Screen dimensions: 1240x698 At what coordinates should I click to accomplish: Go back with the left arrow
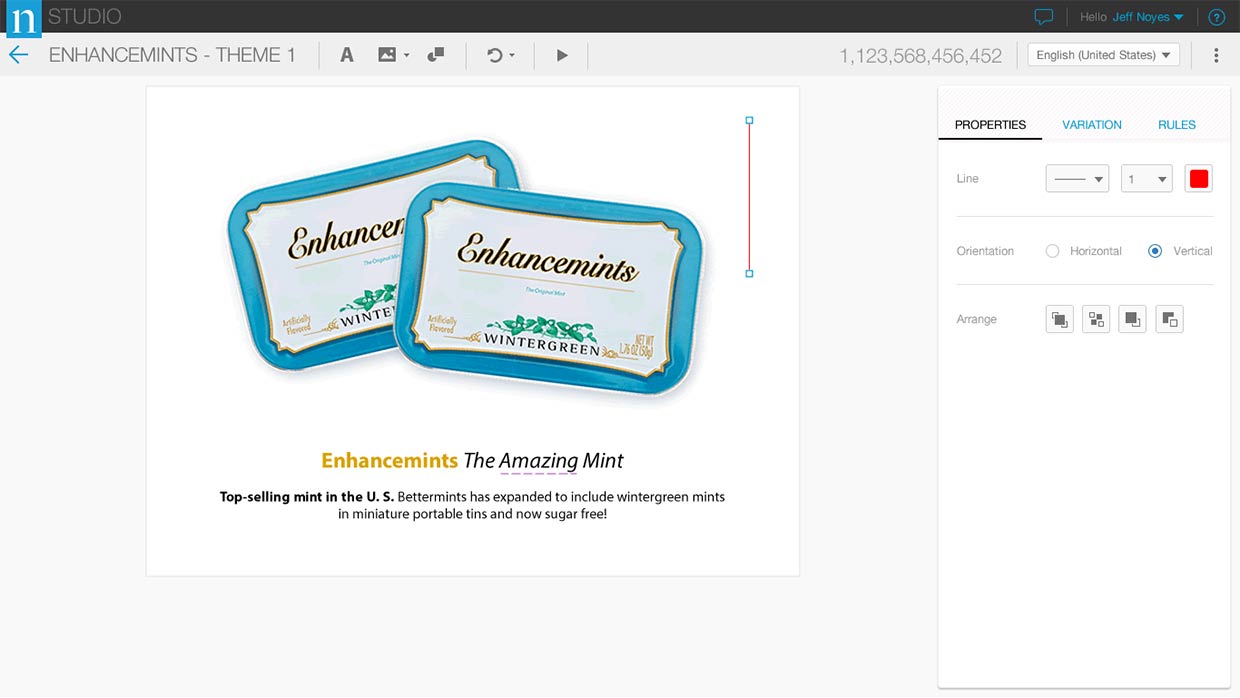click(x=18, y=55)
